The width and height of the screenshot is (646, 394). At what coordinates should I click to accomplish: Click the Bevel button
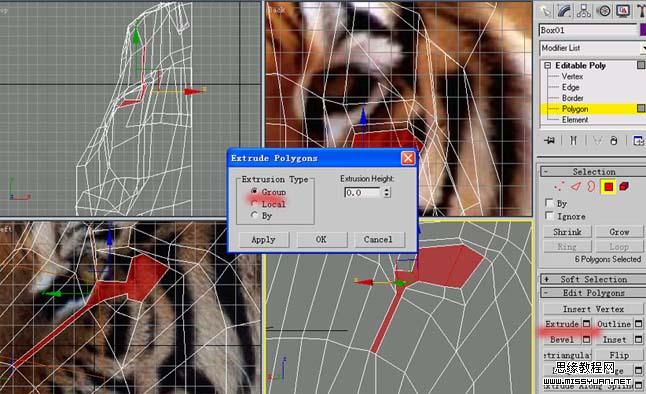tap(562, 340)
